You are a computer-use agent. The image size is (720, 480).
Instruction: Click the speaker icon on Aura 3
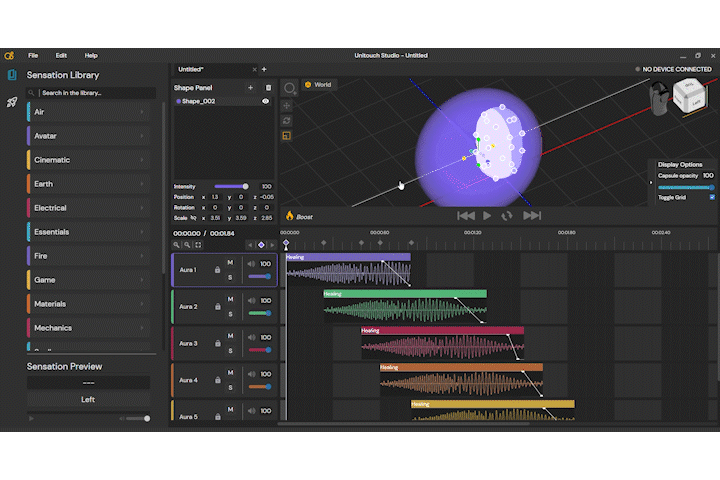point(251,337)
